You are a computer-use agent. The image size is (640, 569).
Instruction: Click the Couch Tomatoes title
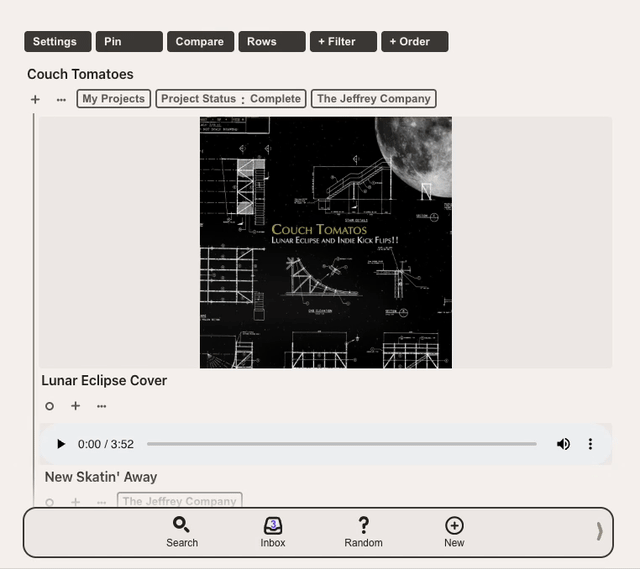[80, 74]
